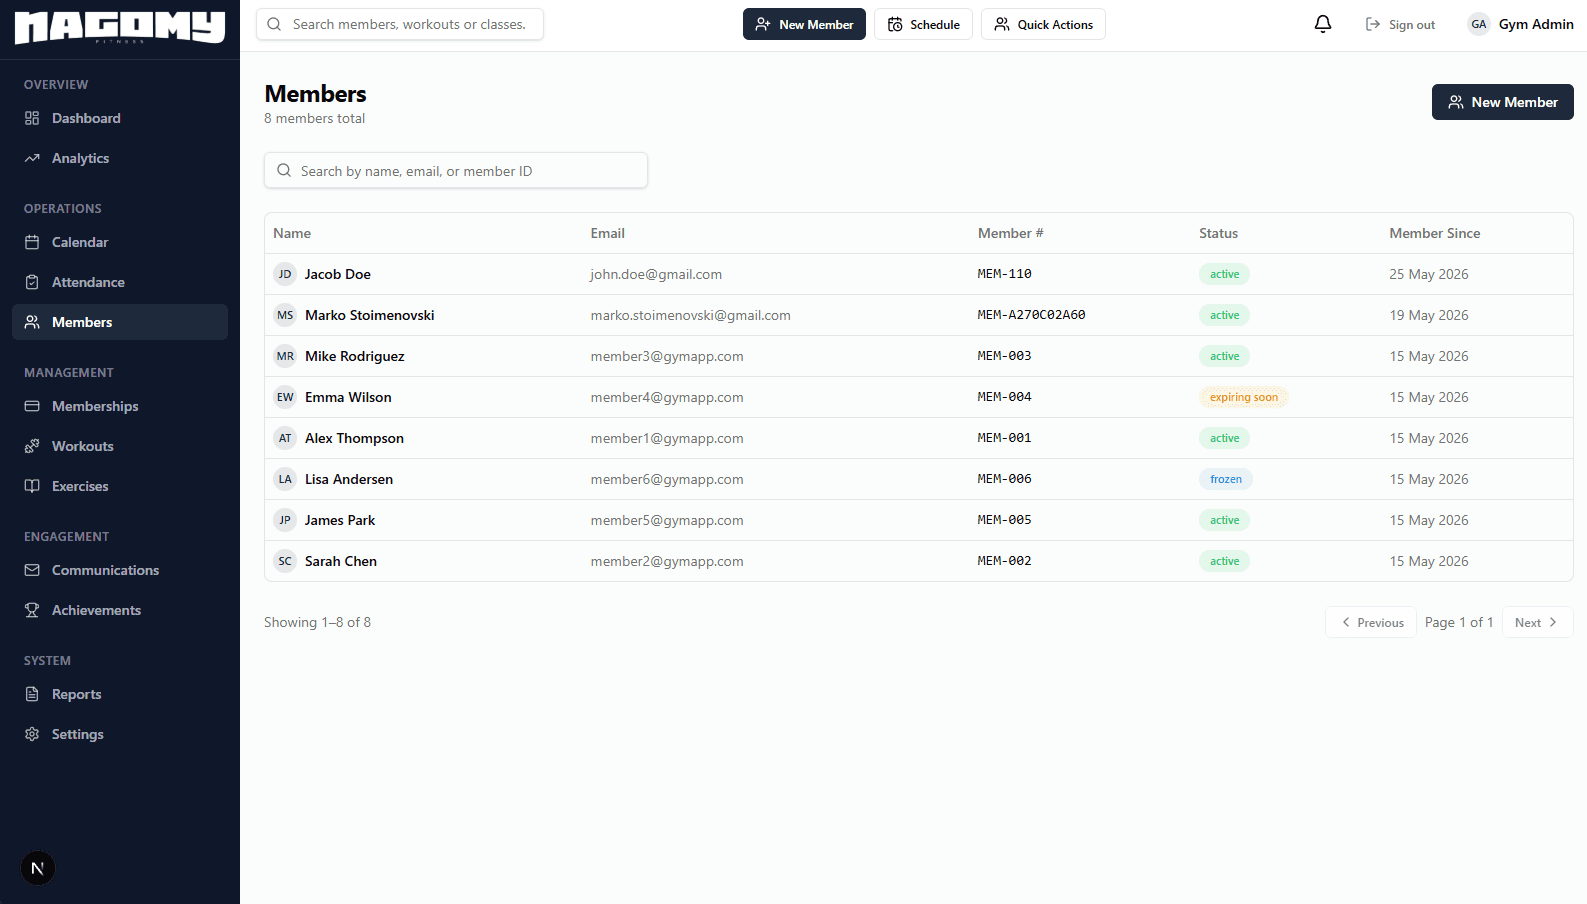The width and height of the screenshot is (1587, 904).
Task: Click New Member button beside Members heading
Action: point(1502,102)
